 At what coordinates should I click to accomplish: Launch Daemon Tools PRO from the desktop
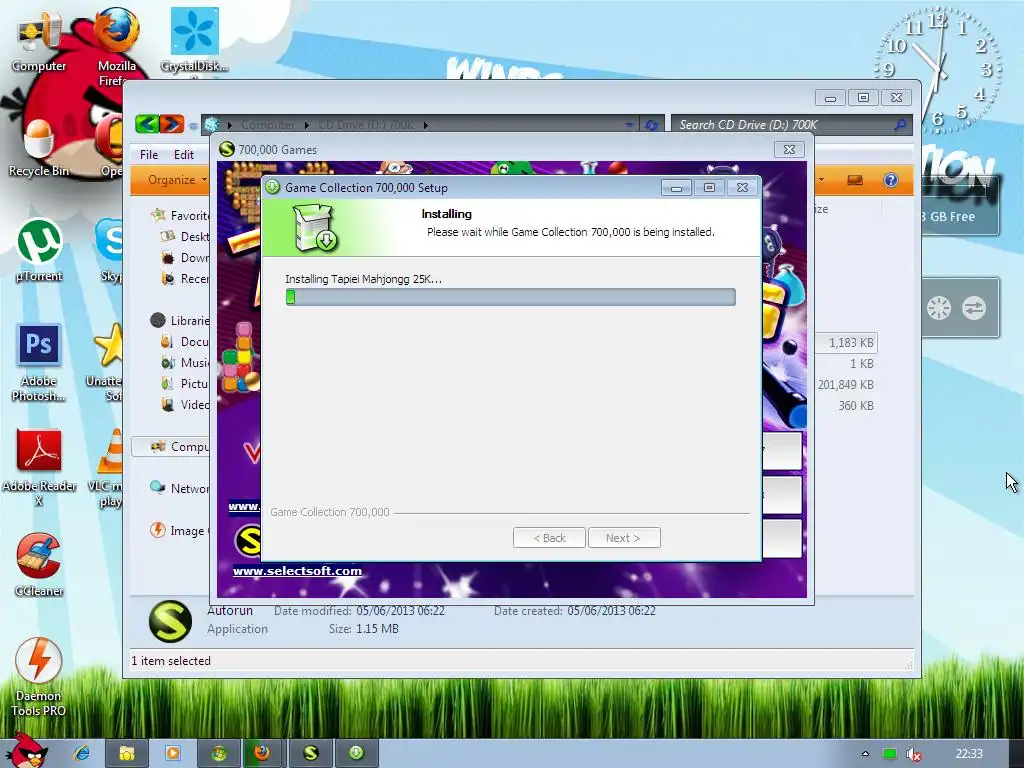[38, 676]
